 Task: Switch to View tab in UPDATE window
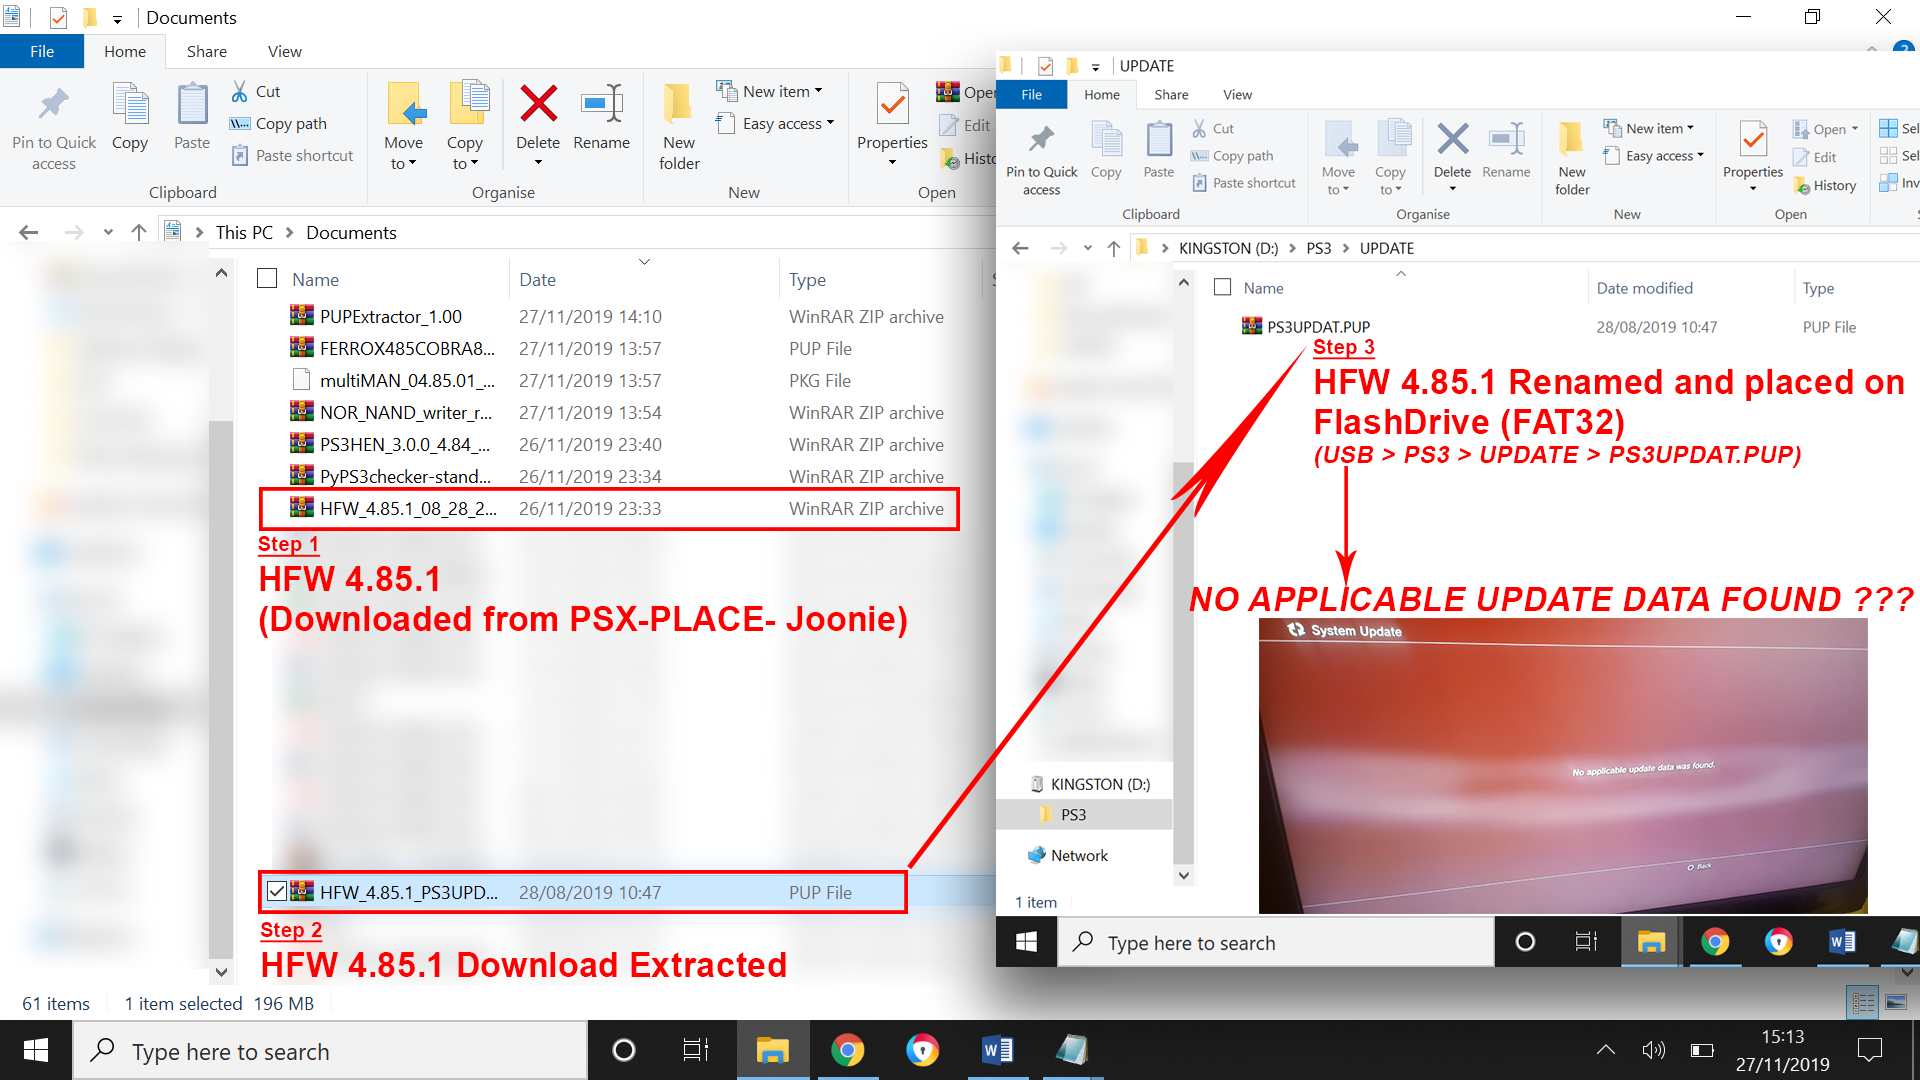(1237, 94)
